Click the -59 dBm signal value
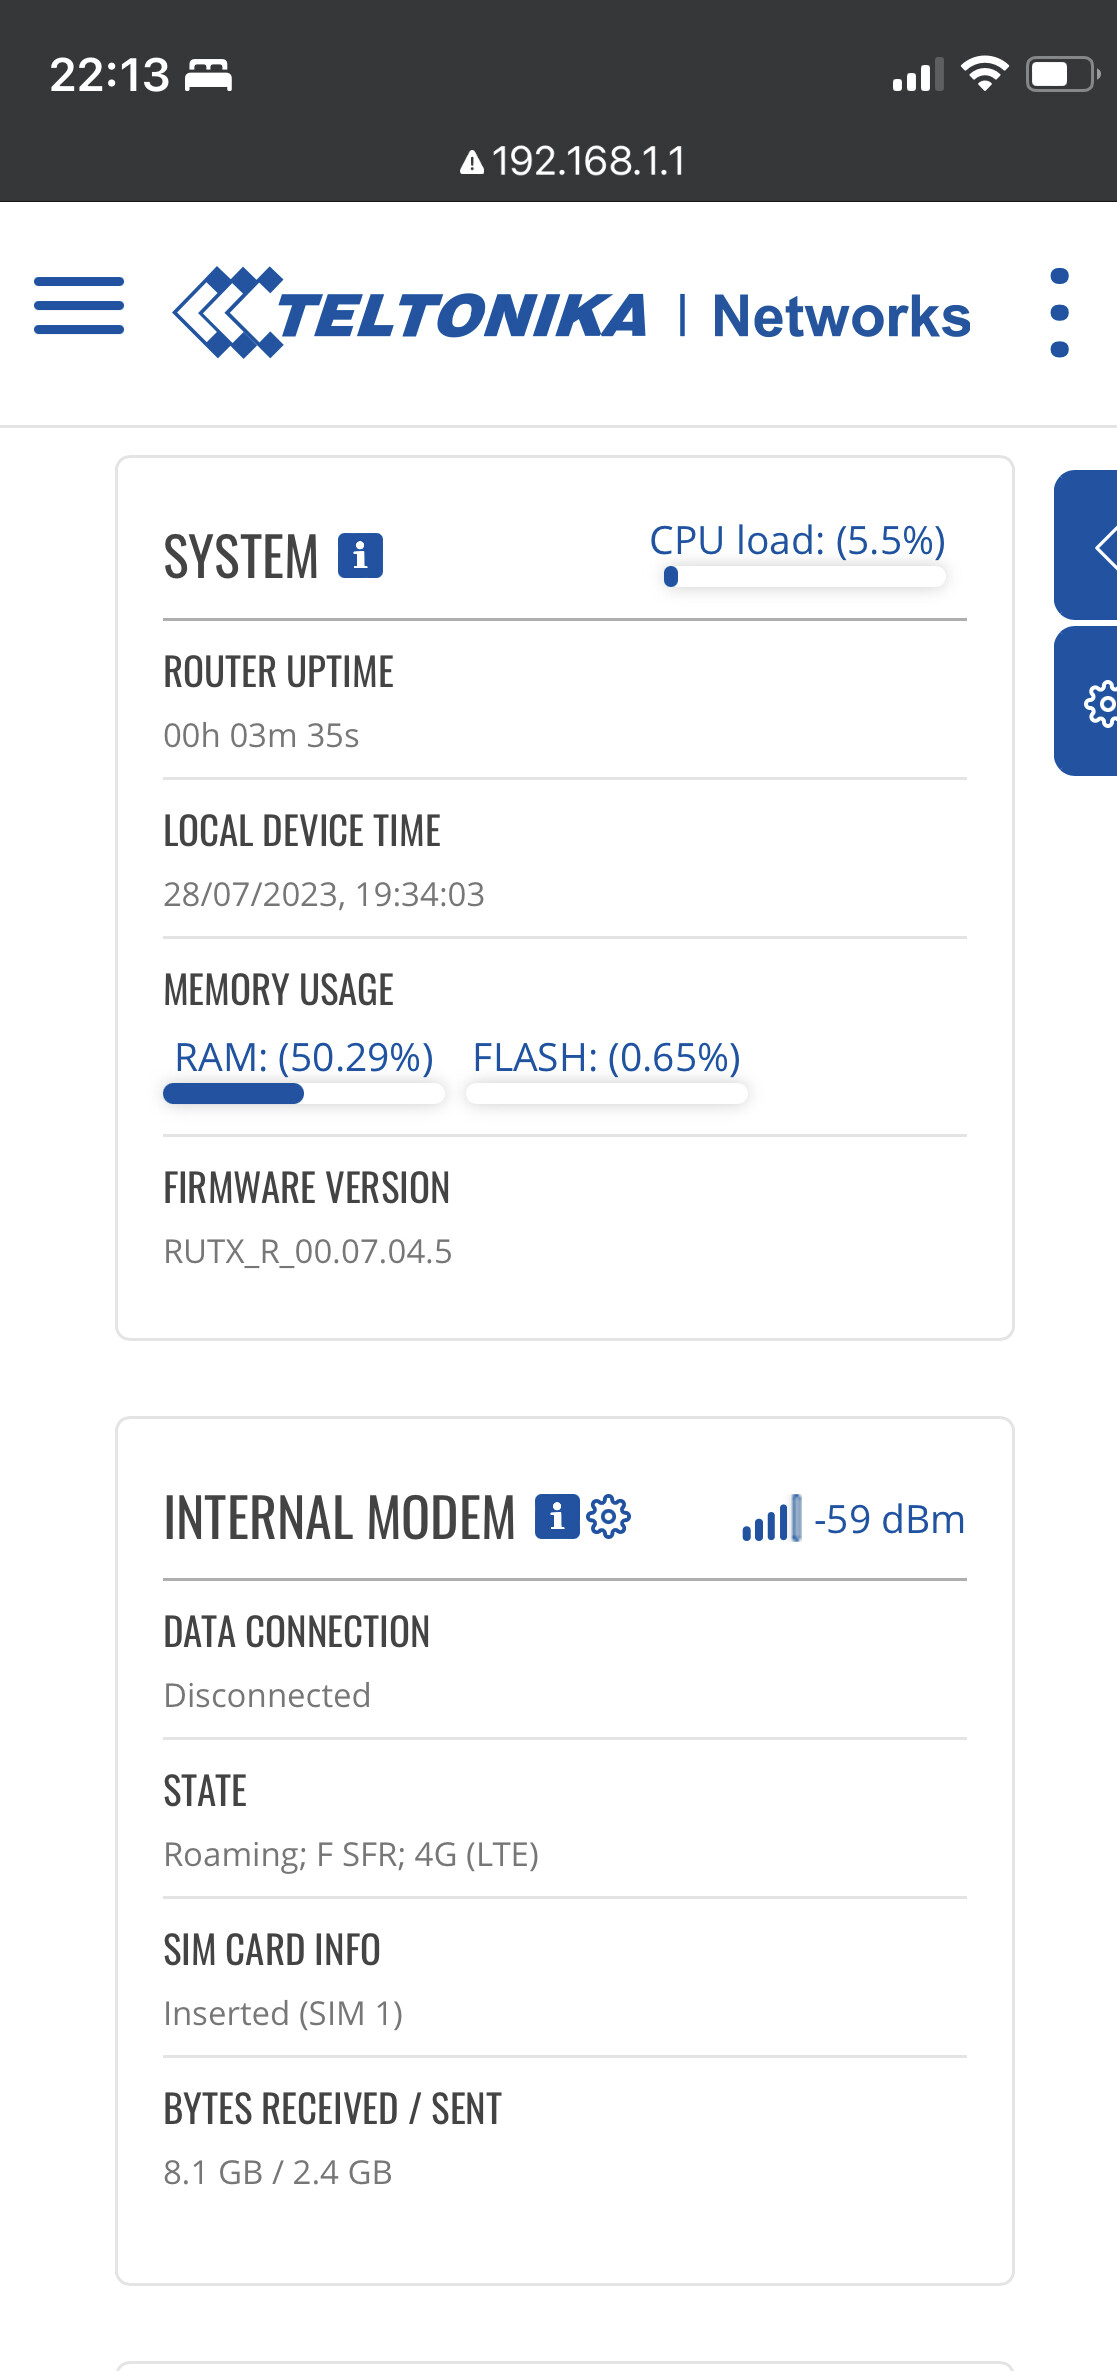 [x=889, y=1519]
